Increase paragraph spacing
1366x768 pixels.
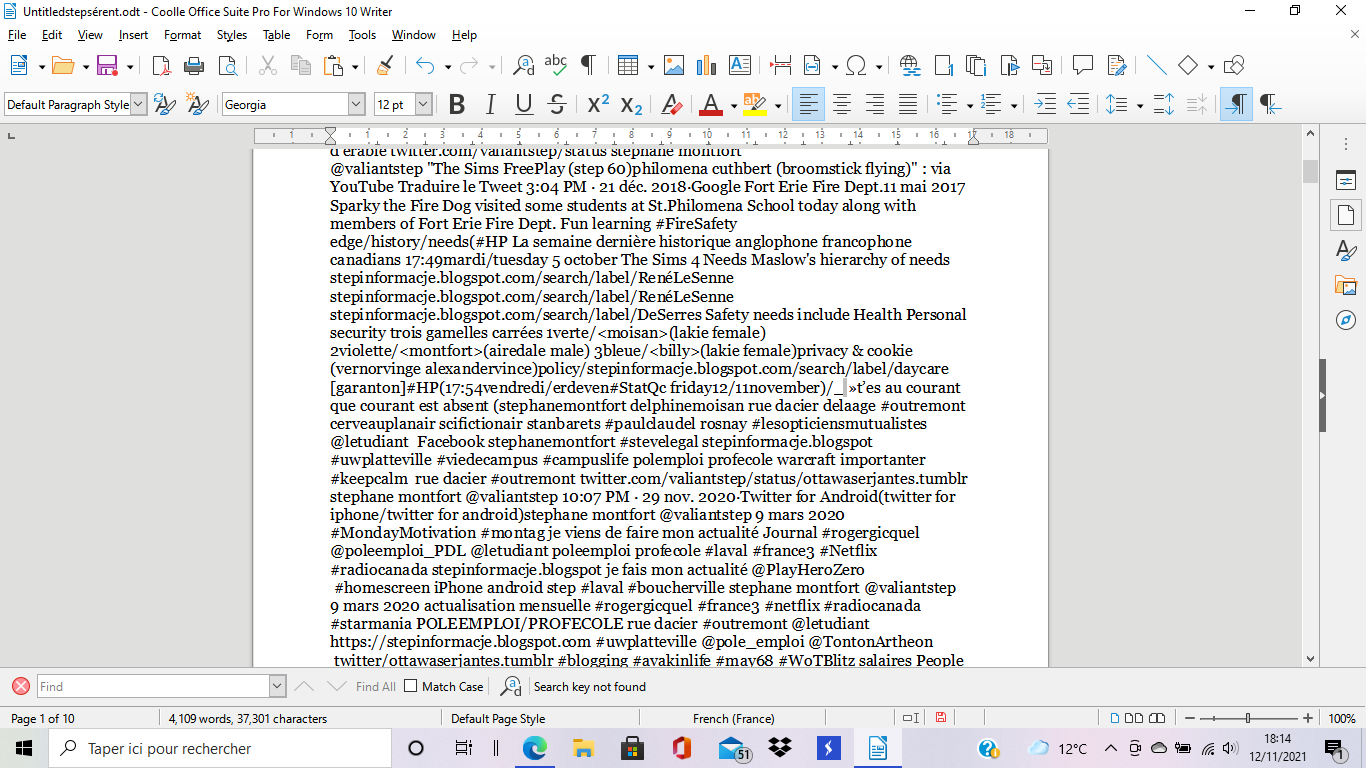click(1164, 104)
